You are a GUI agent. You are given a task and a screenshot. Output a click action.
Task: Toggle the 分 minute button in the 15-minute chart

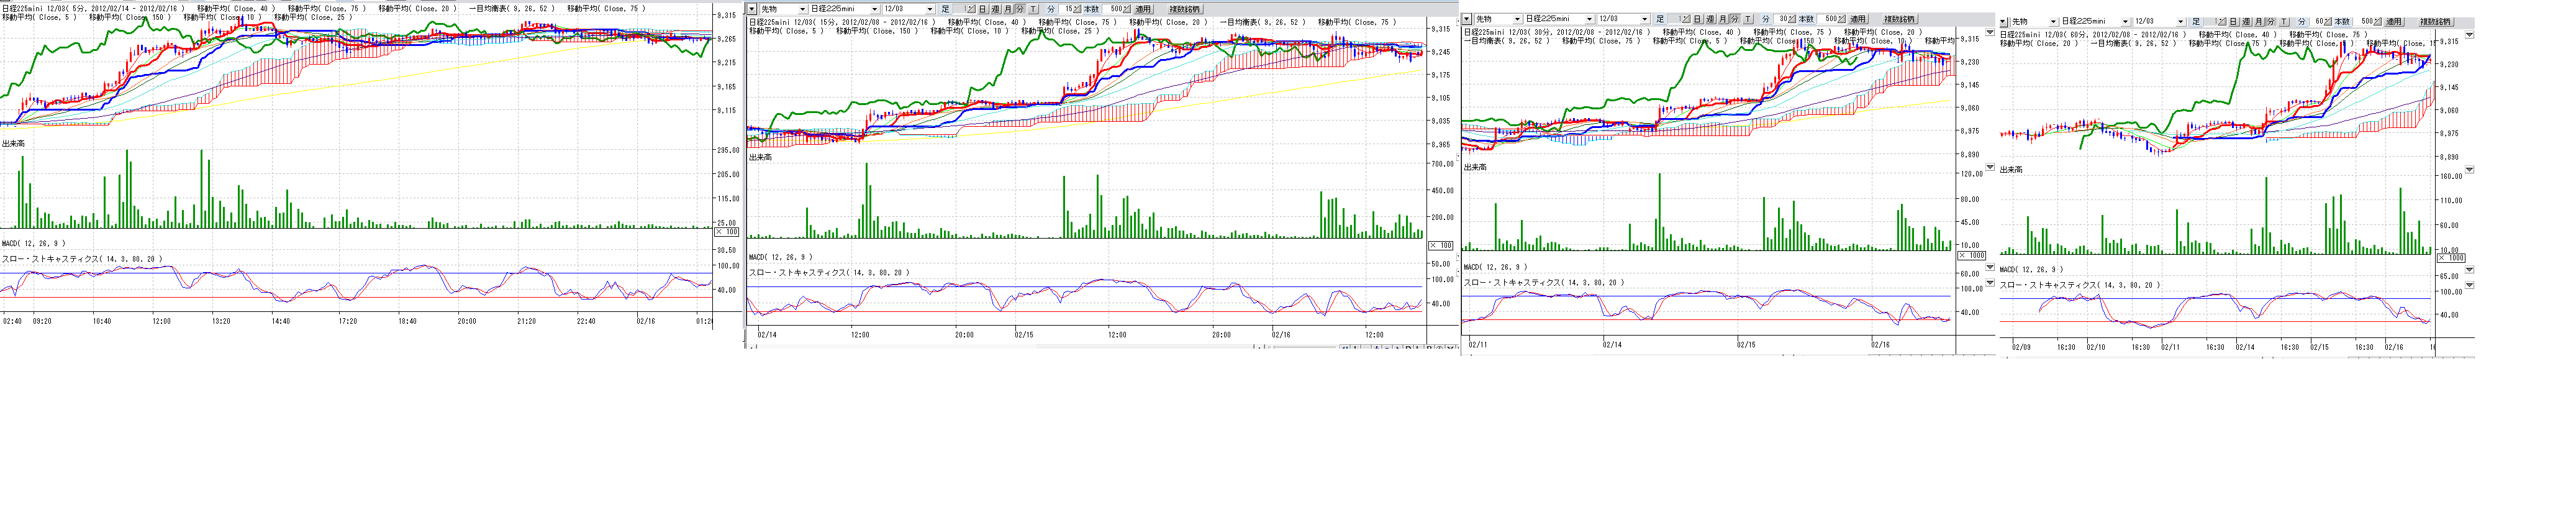pyautogui.click(x=1019, y=9)
